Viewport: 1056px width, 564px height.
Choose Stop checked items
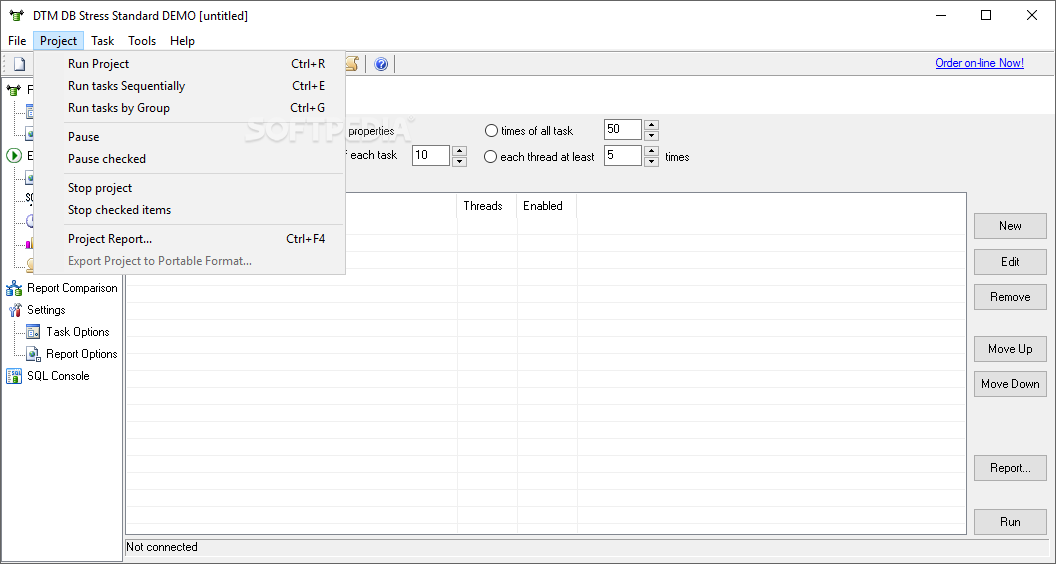tap(189, 210)
